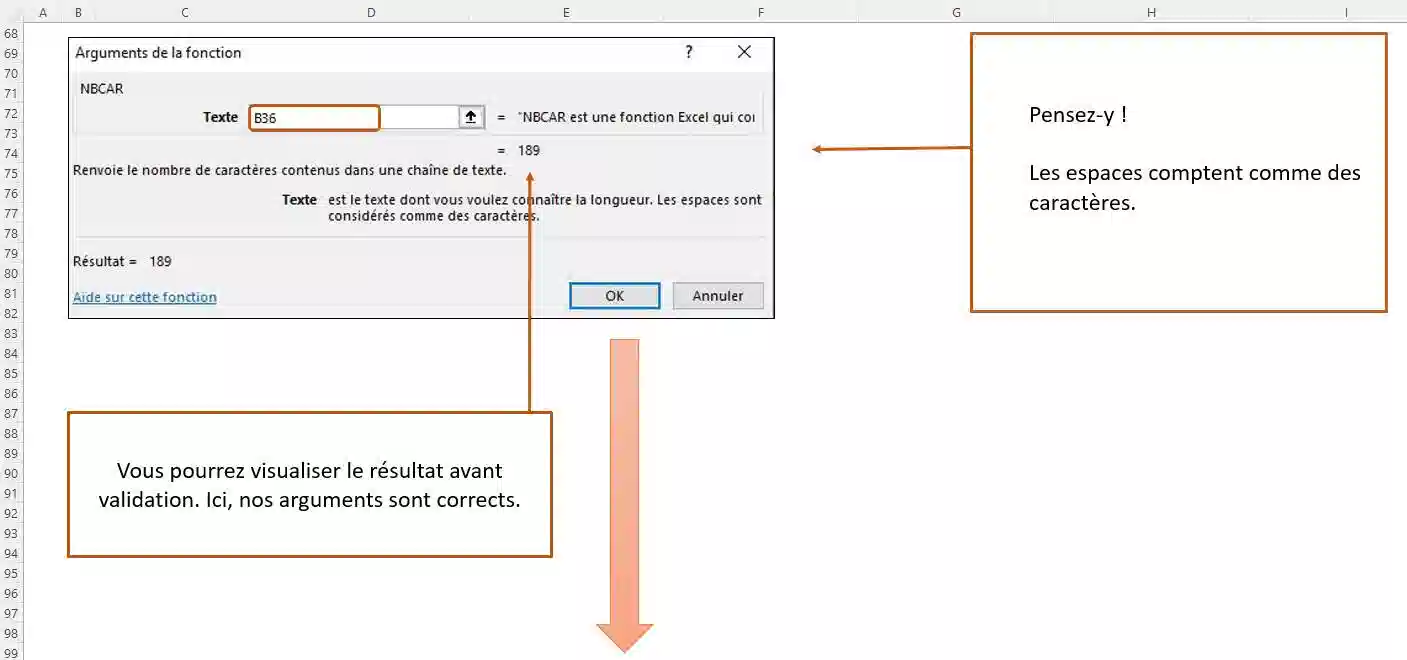Click the bold 'Texte' label beside input

point(220,117)
